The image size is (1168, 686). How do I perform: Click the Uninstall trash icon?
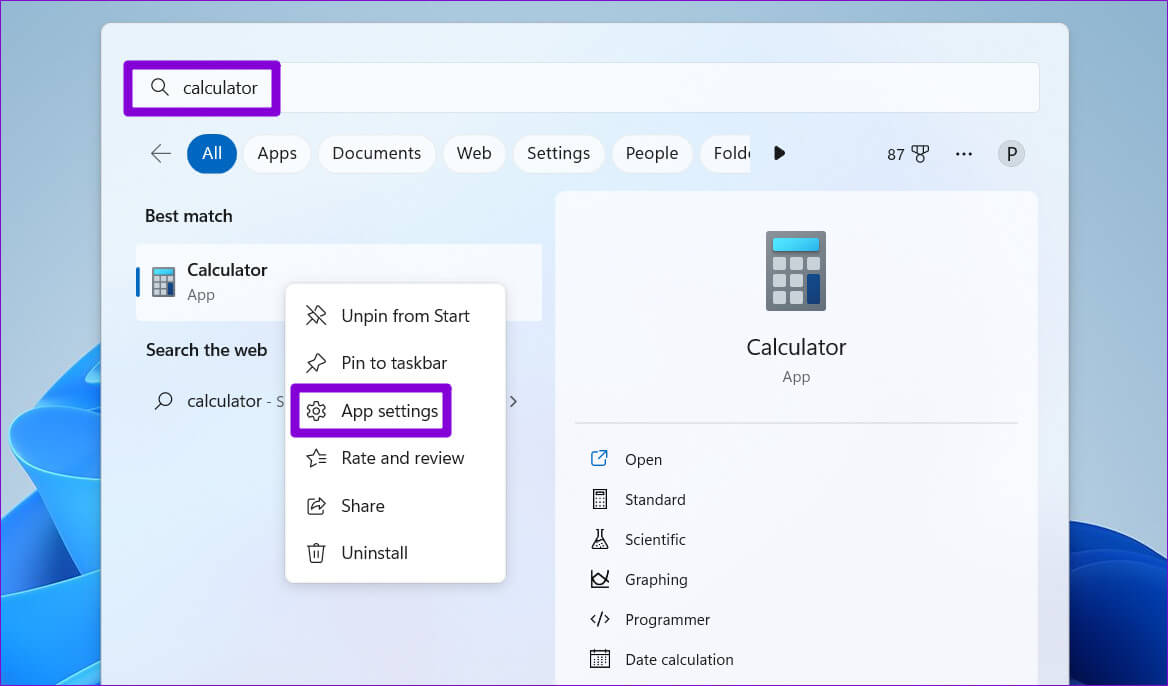pyautogui.click(x=316, y=552)
